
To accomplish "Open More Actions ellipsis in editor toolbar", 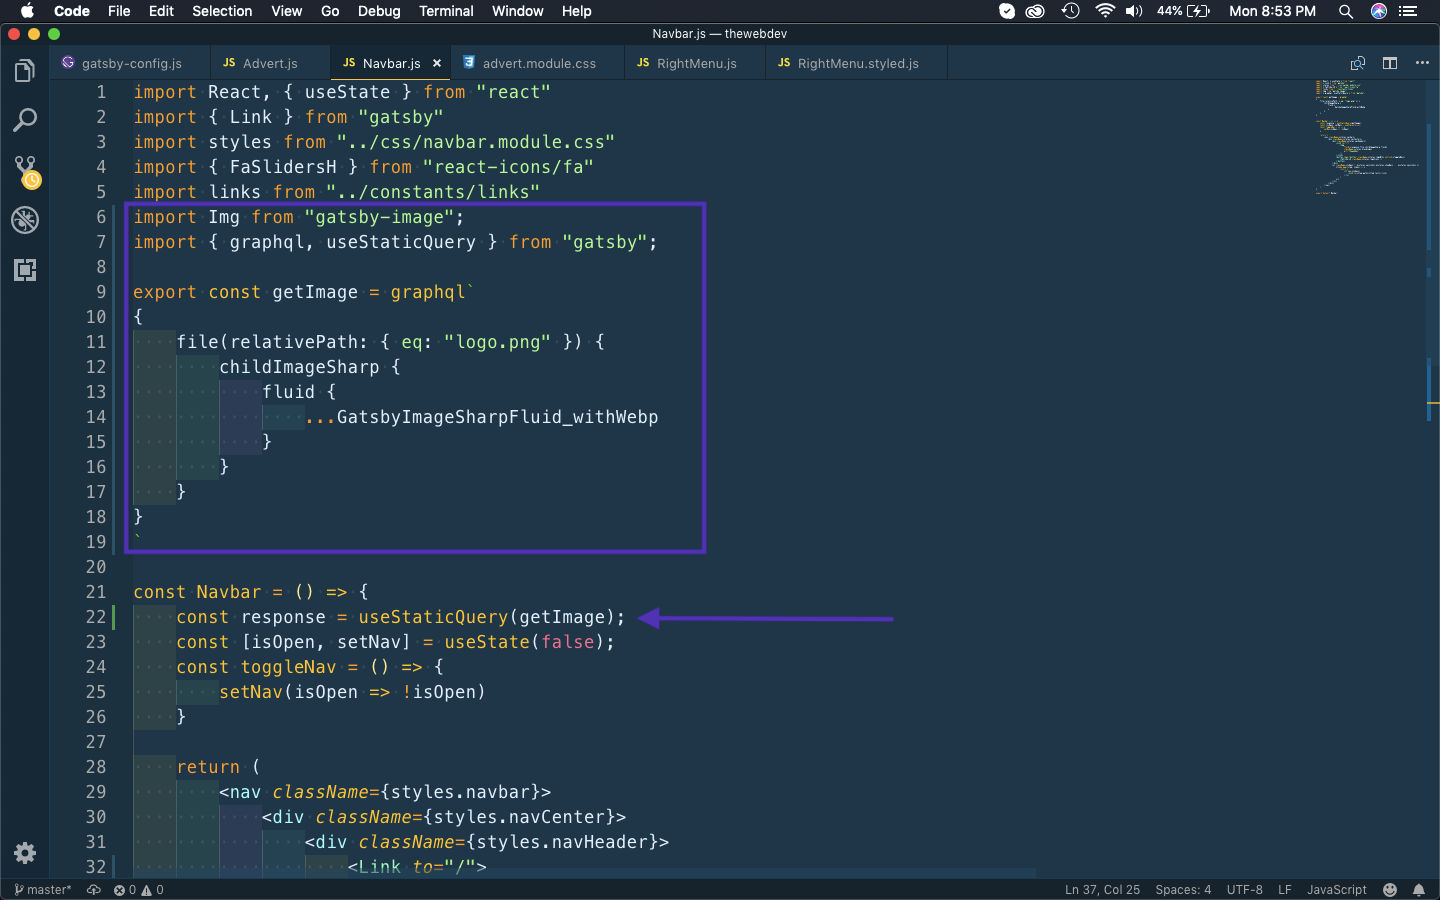I will (x=1422, y=63).
